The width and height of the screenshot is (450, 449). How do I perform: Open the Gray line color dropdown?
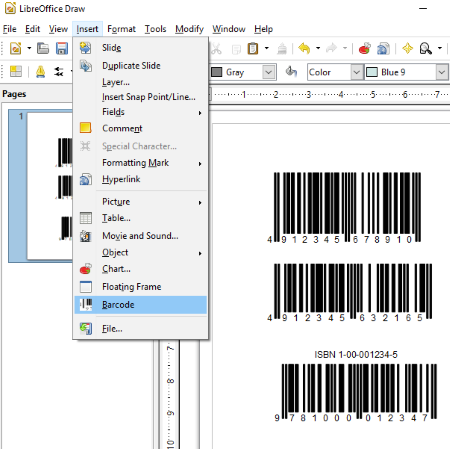[x=269, y=72]
